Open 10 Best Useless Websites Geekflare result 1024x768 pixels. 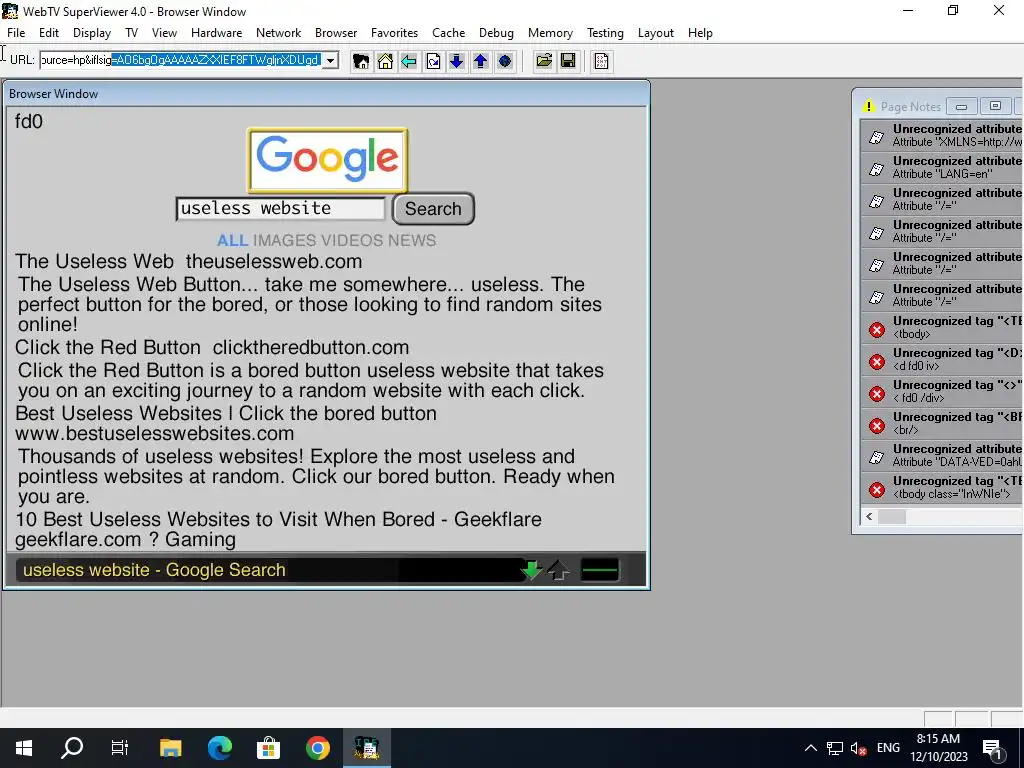278,529
